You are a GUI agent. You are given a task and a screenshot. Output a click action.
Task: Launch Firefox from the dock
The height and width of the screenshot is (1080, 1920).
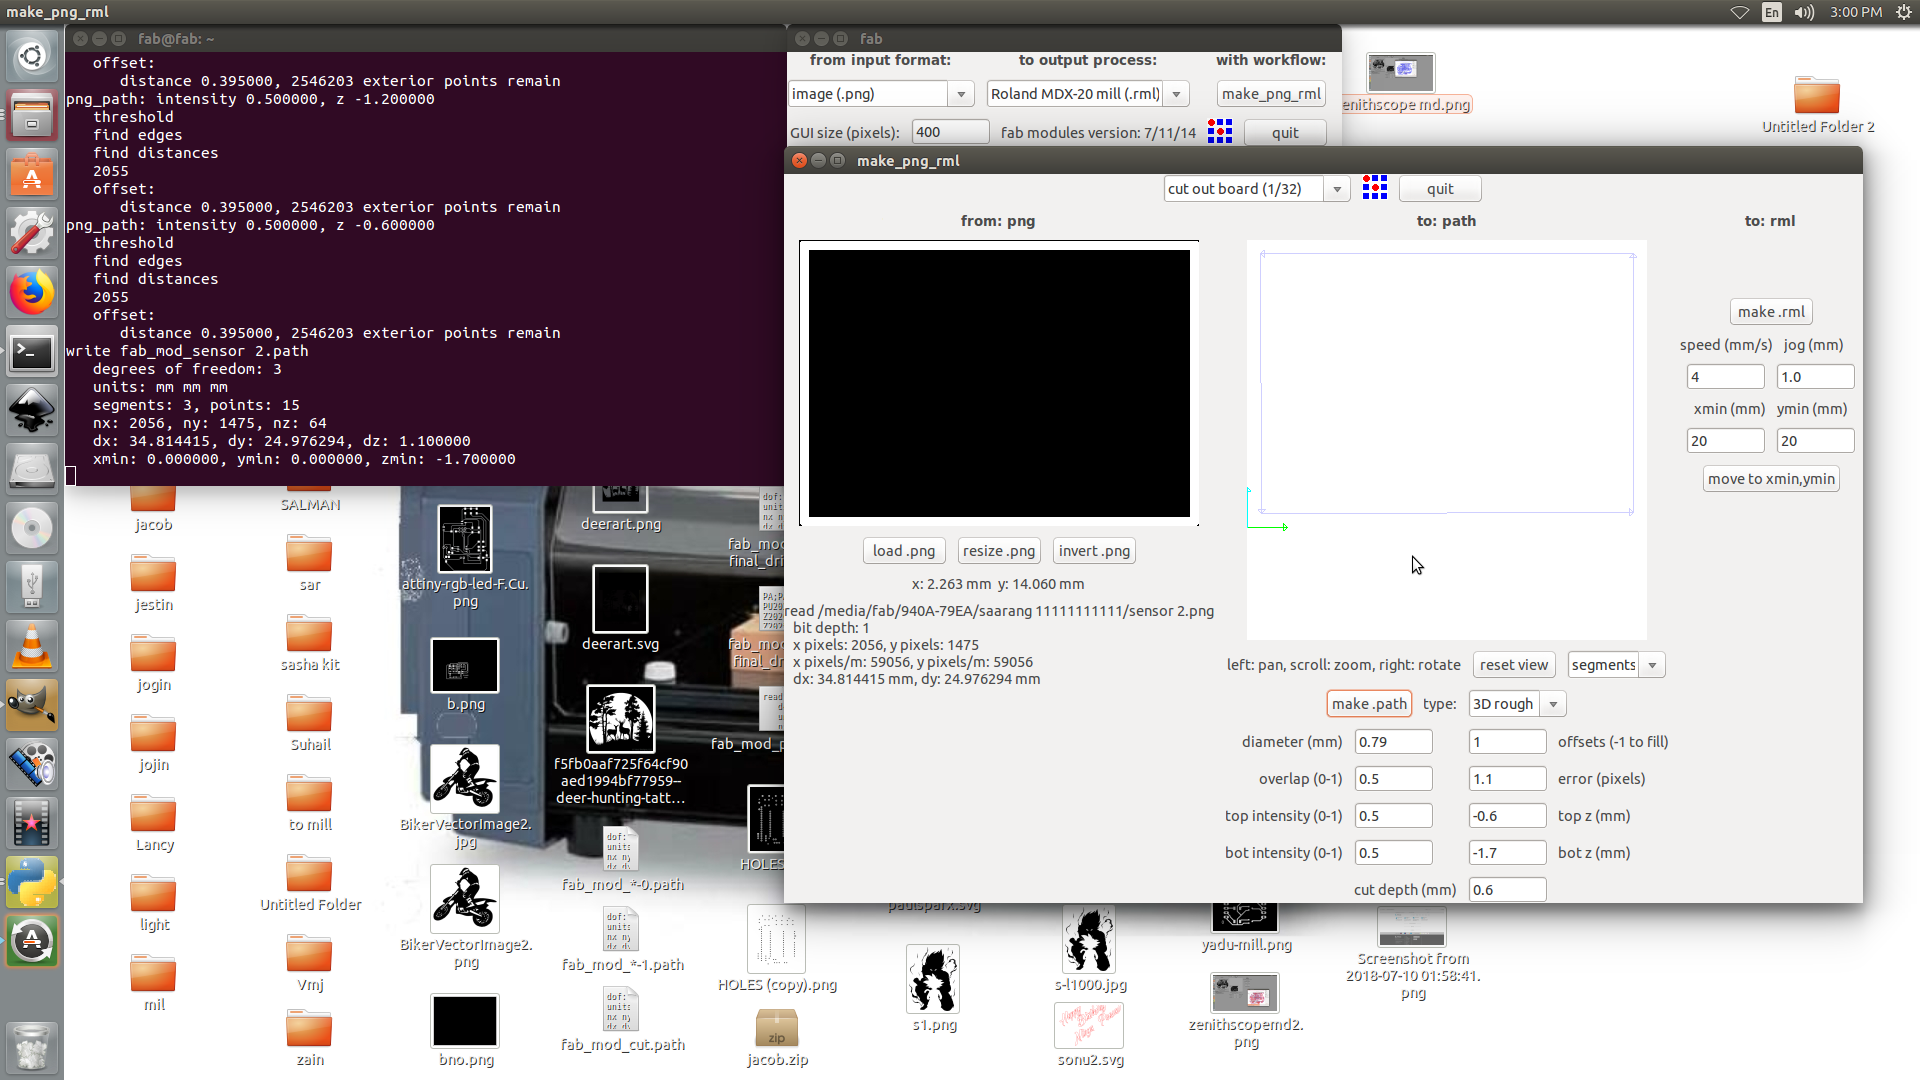32,292
